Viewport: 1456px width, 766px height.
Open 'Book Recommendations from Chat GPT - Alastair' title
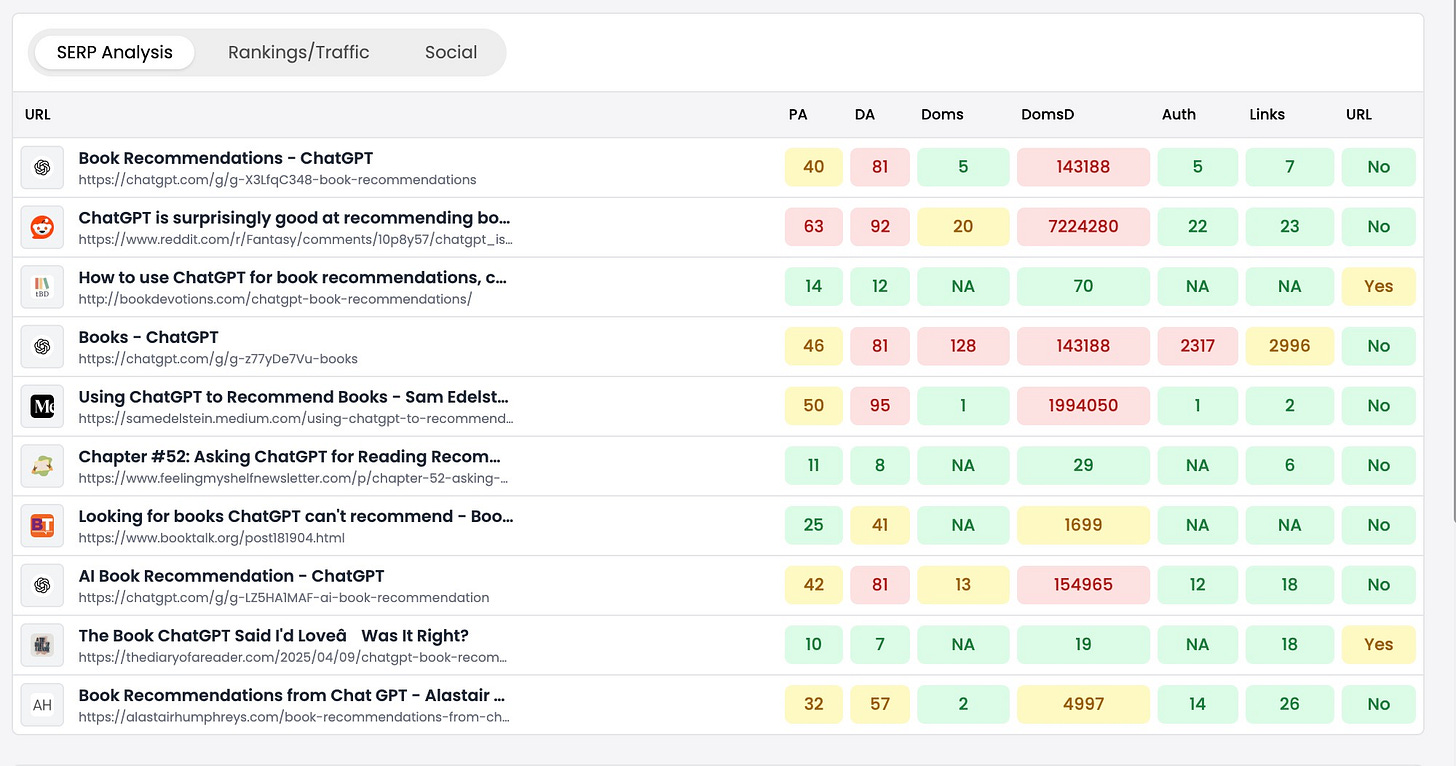291,695
